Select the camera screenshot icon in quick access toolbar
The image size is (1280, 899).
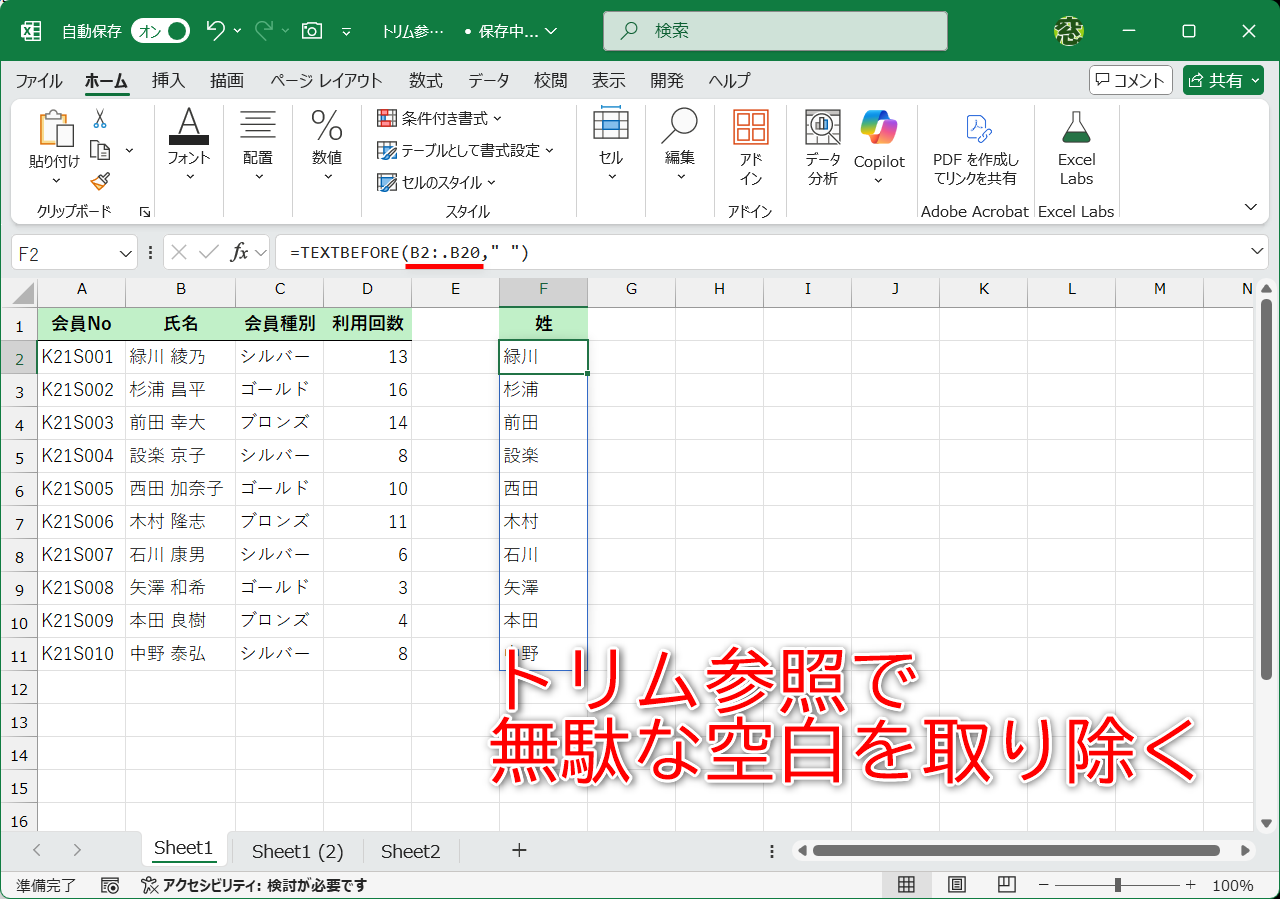[x=310, y=31]
